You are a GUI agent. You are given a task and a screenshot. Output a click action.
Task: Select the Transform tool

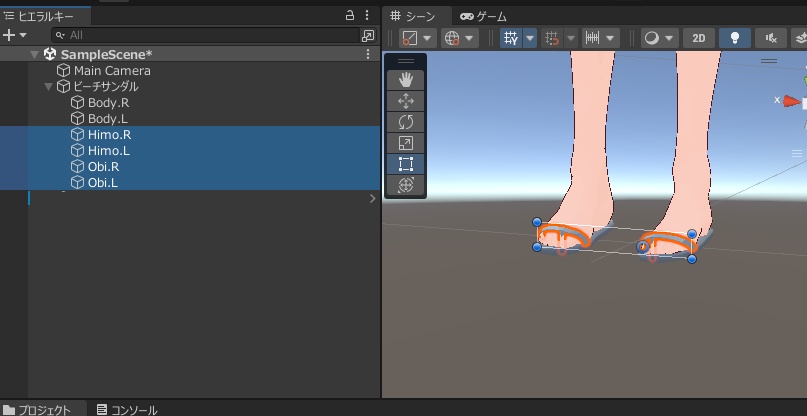[405, 185]
